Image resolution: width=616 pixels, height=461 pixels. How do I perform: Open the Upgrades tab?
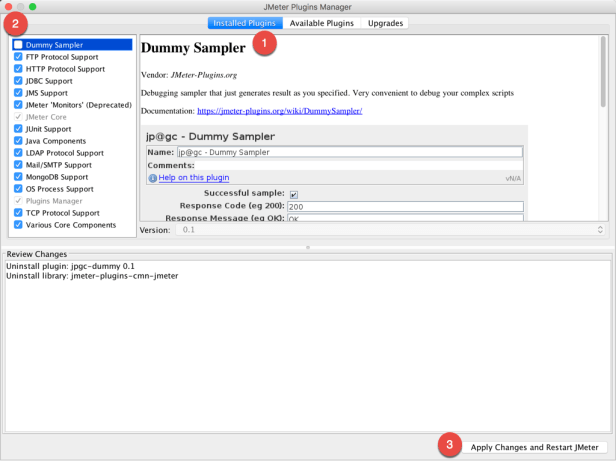click(385, 23)
